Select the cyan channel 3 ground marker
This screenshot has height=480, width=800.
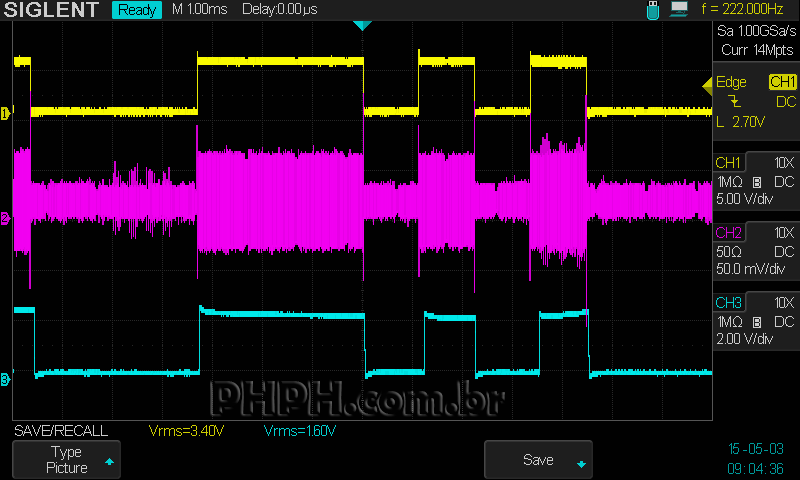(5, 379)
